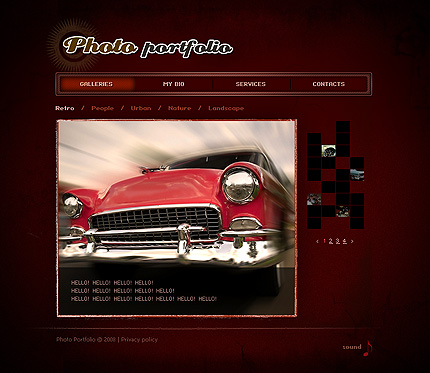
Task: Click the HELLO! caption text on photo
Action: click(144, 291)
